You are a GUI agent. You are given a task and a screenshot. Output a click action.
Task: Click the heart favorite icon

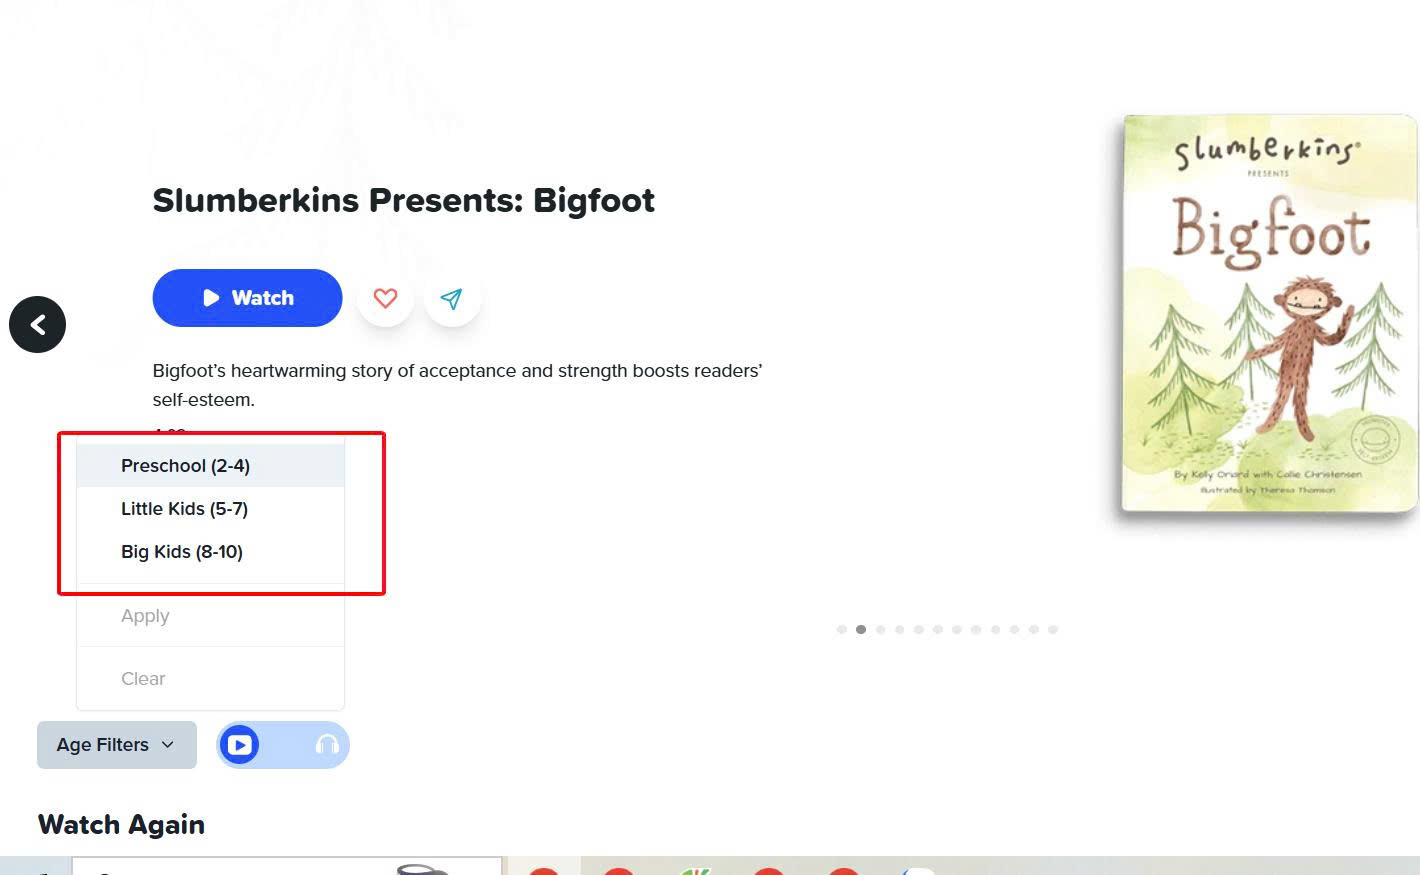pos(385,298)
